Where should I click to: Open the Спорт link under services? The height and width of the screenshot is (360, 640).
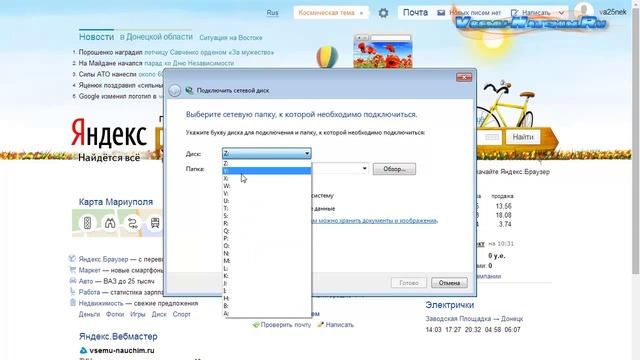click(x=182, y=314)
